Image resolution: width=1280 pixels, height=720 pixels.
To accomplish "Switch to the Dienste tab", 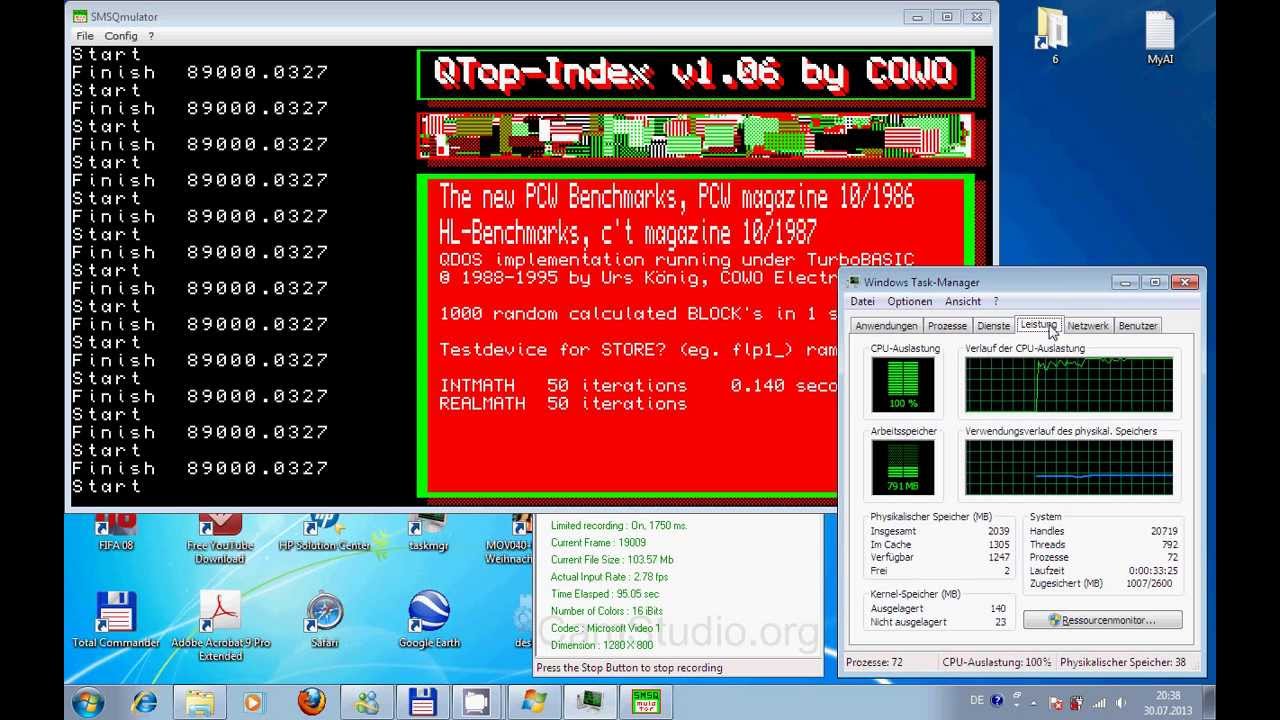I will tap(994, 326).
